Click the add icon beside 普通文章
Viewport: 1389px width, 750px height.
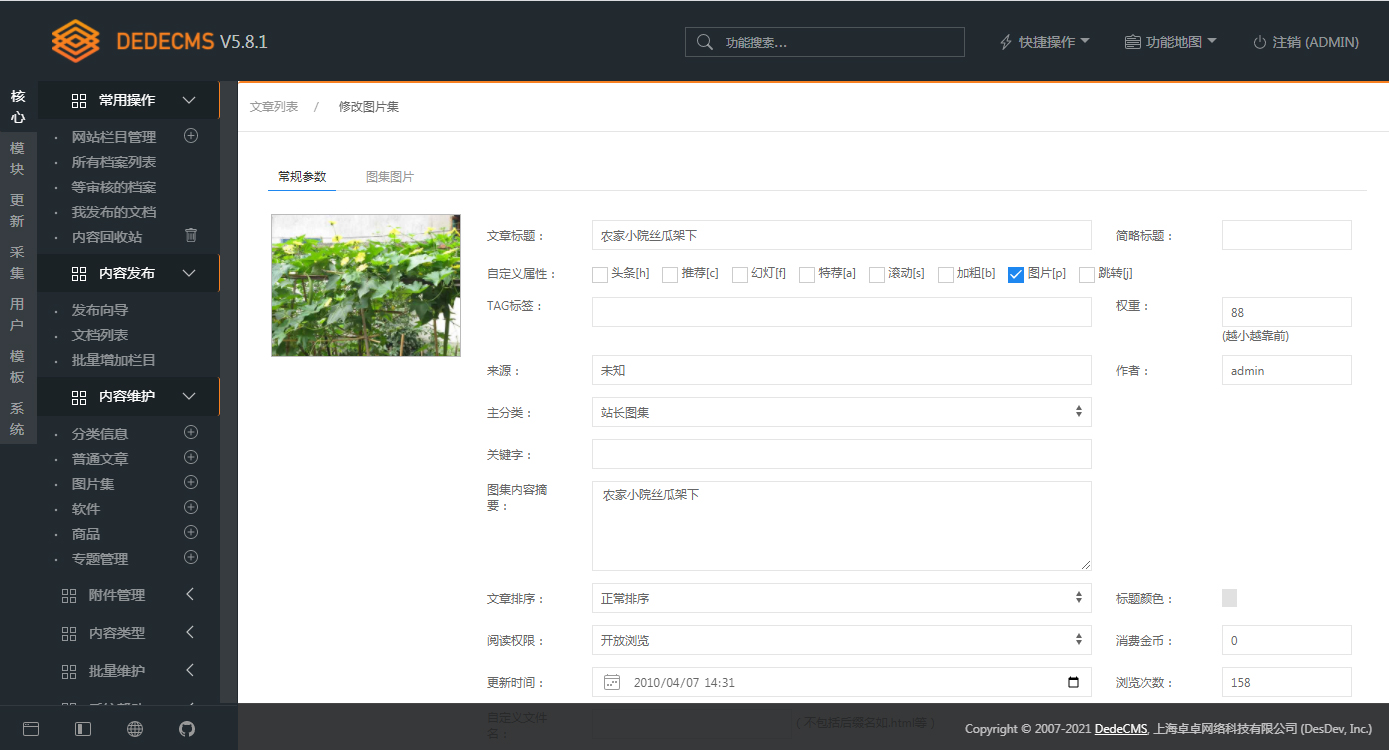[190, 457]
